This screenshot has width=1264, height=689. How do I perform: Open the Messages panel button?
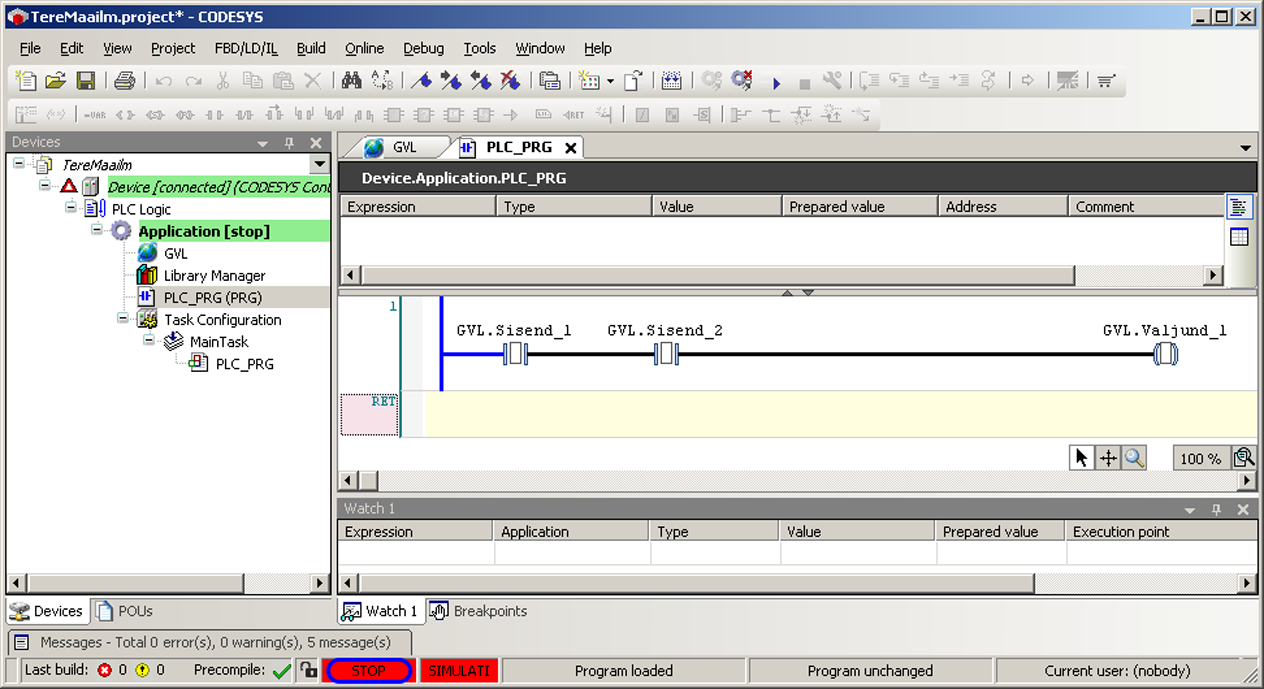coord(210,642)
